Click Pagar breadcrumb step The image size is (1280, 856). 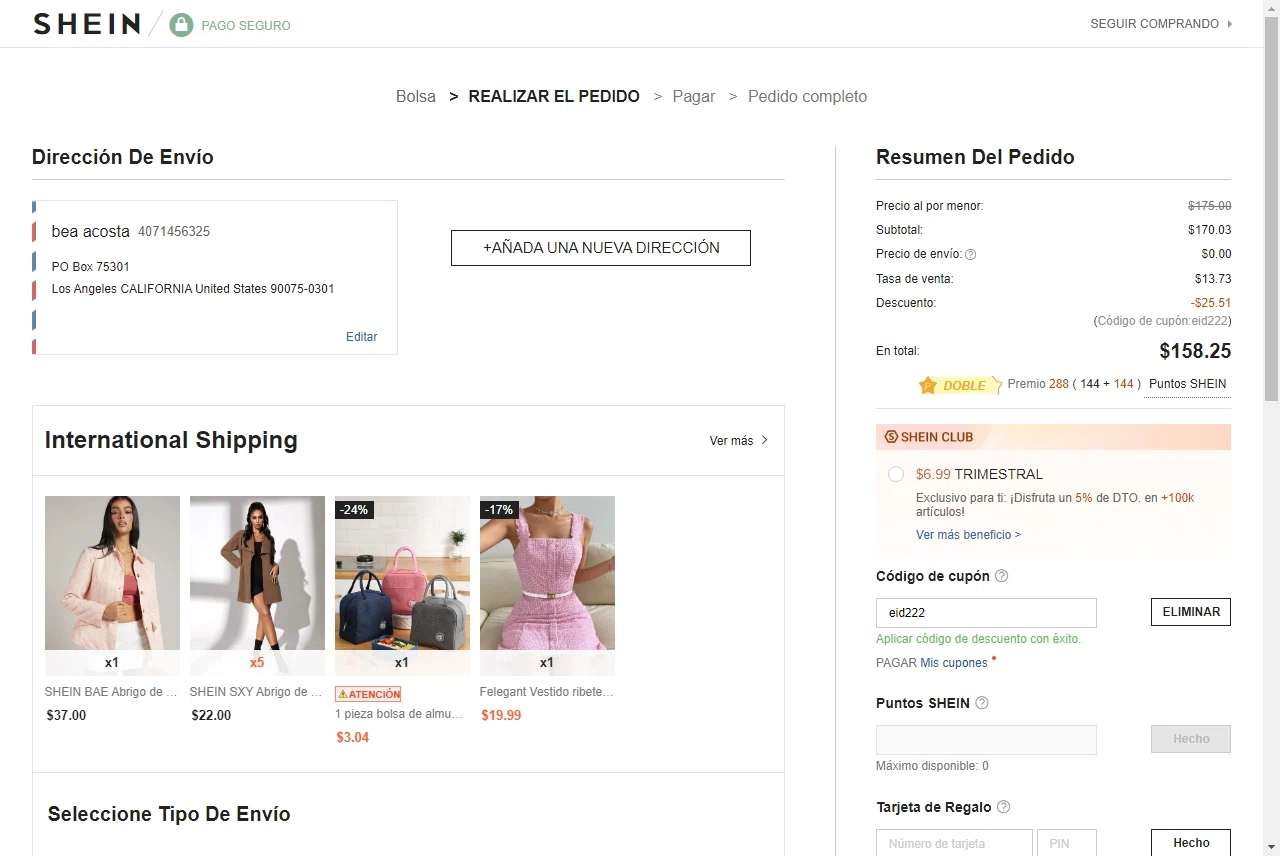click(694, 97)
